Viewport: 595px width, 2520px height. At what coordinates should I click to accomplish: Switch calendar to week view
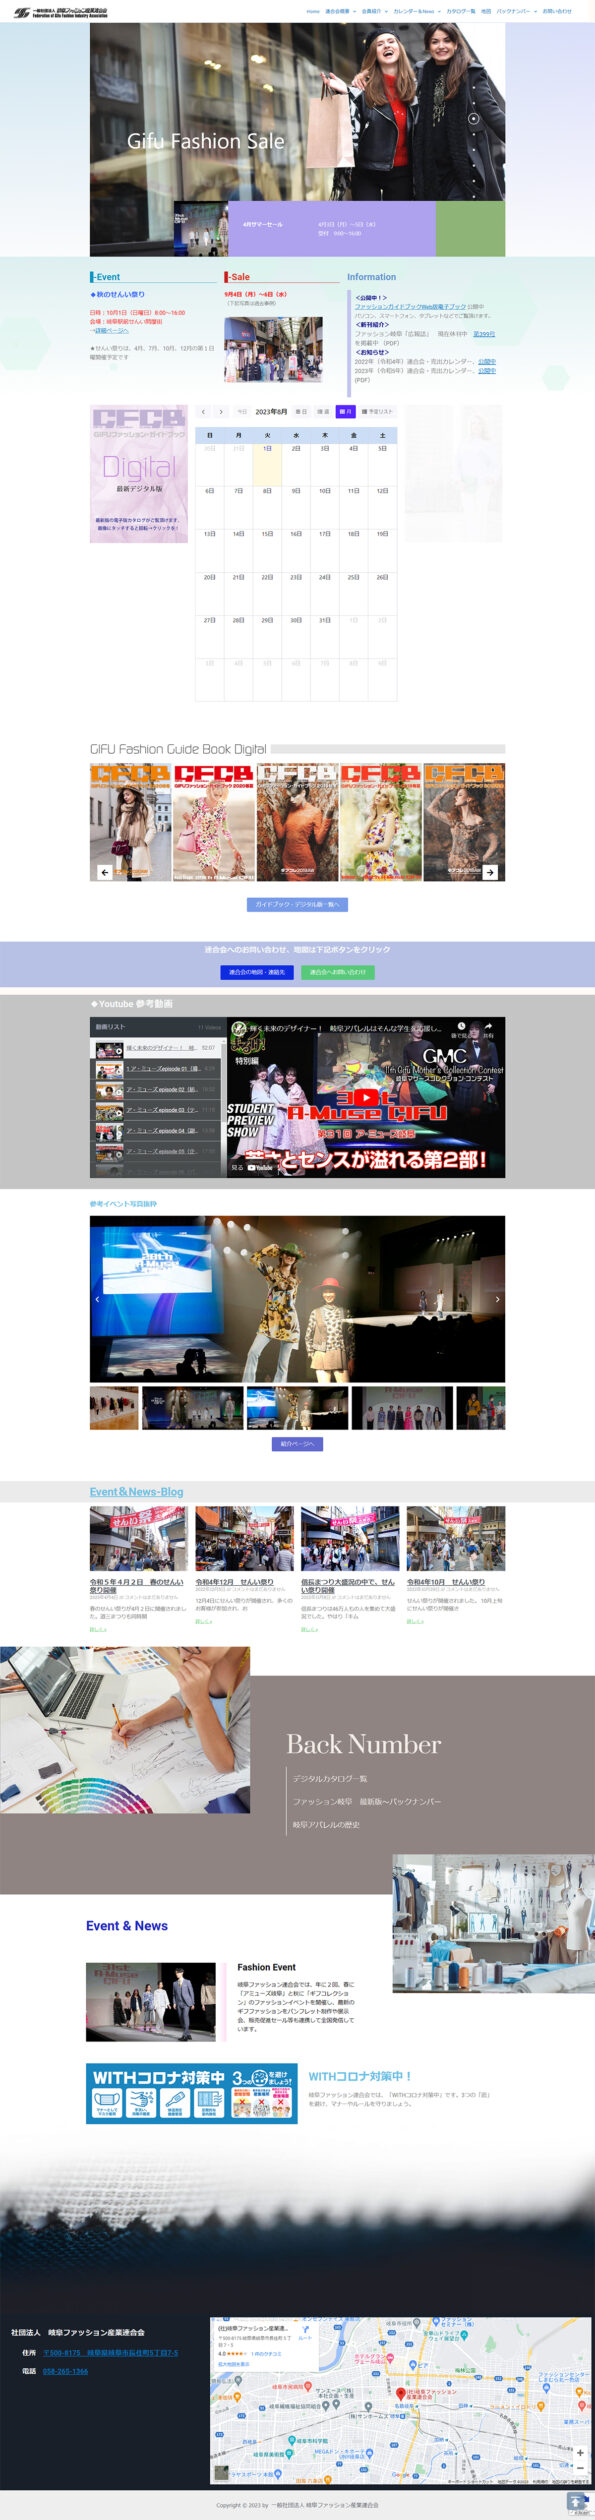323,412
